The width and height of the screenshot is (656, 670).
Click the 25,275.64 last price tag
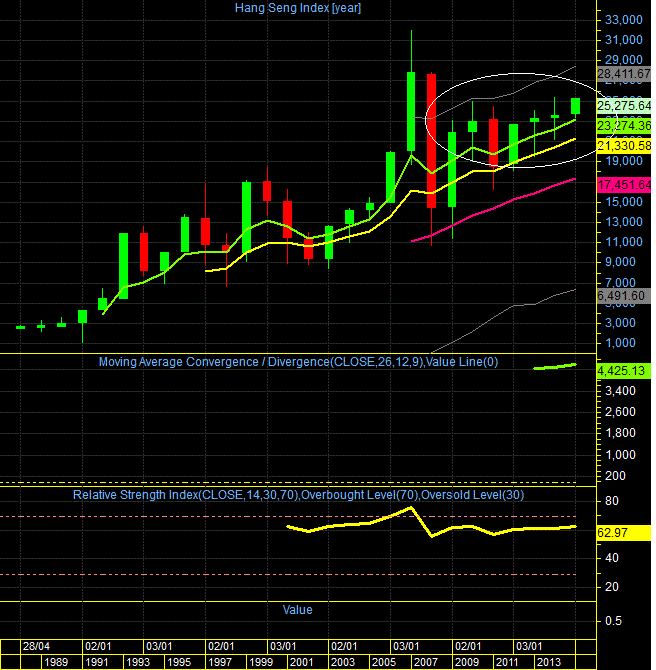pyautogui.click(x=624, y=106)
